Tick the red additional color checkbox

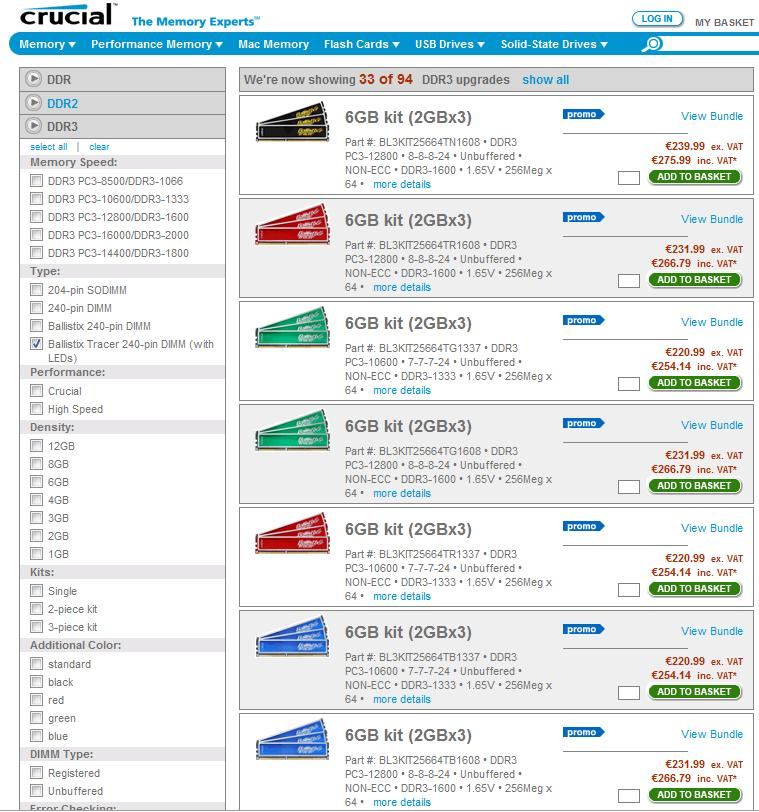pyautogui.click(x=36, y=700)
